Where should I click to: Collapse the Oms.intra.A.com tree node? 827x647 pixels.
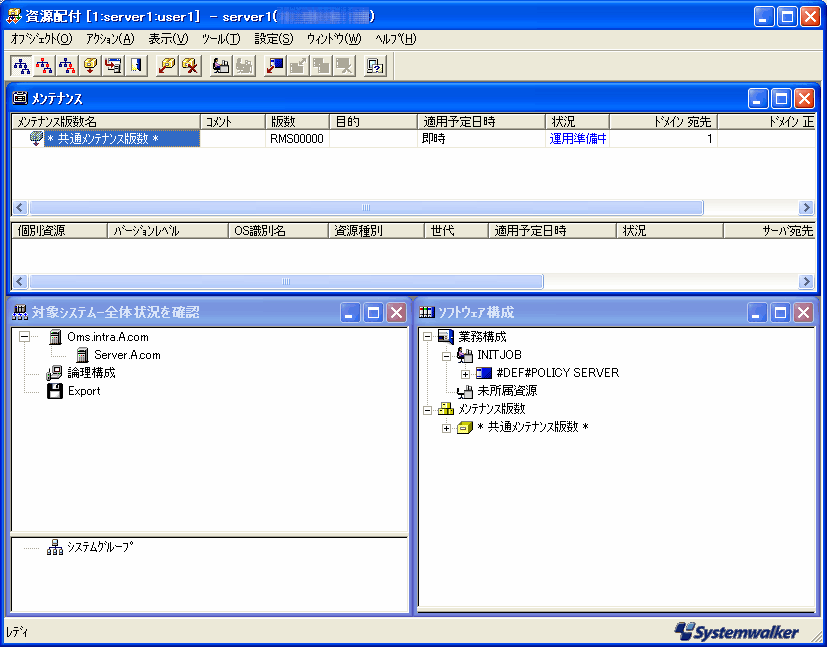click(x=22, y=337)
